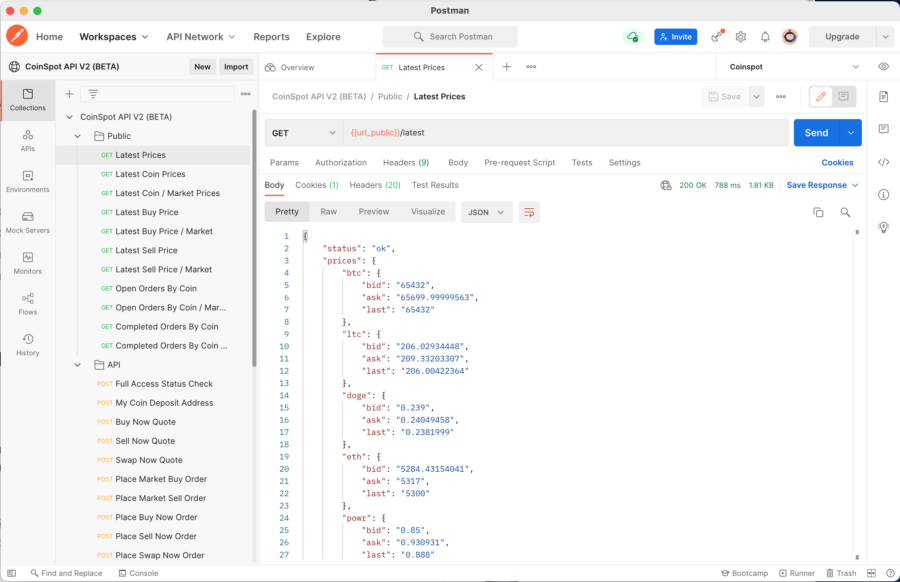Open the Test Results tab
This screenshot has width=900, height=582.
pos(435,185)
